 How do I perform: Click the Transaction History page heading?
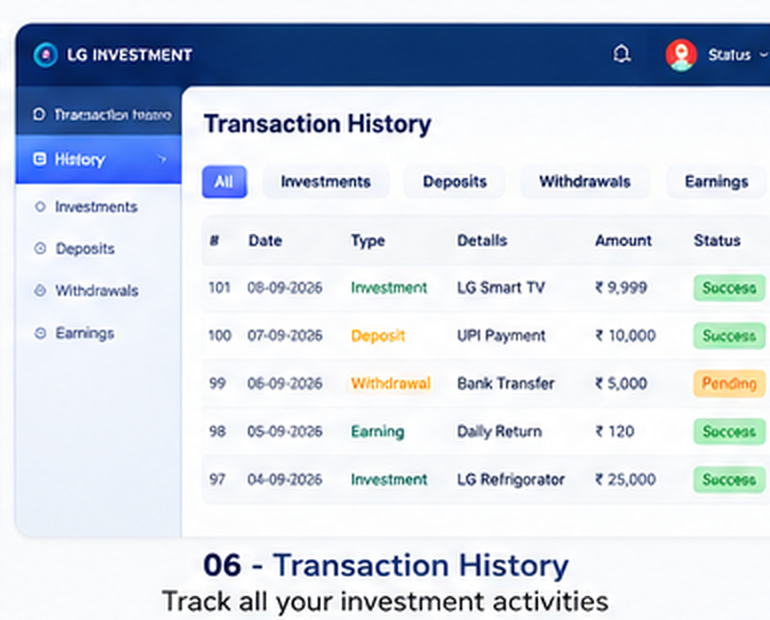(318, 124)
